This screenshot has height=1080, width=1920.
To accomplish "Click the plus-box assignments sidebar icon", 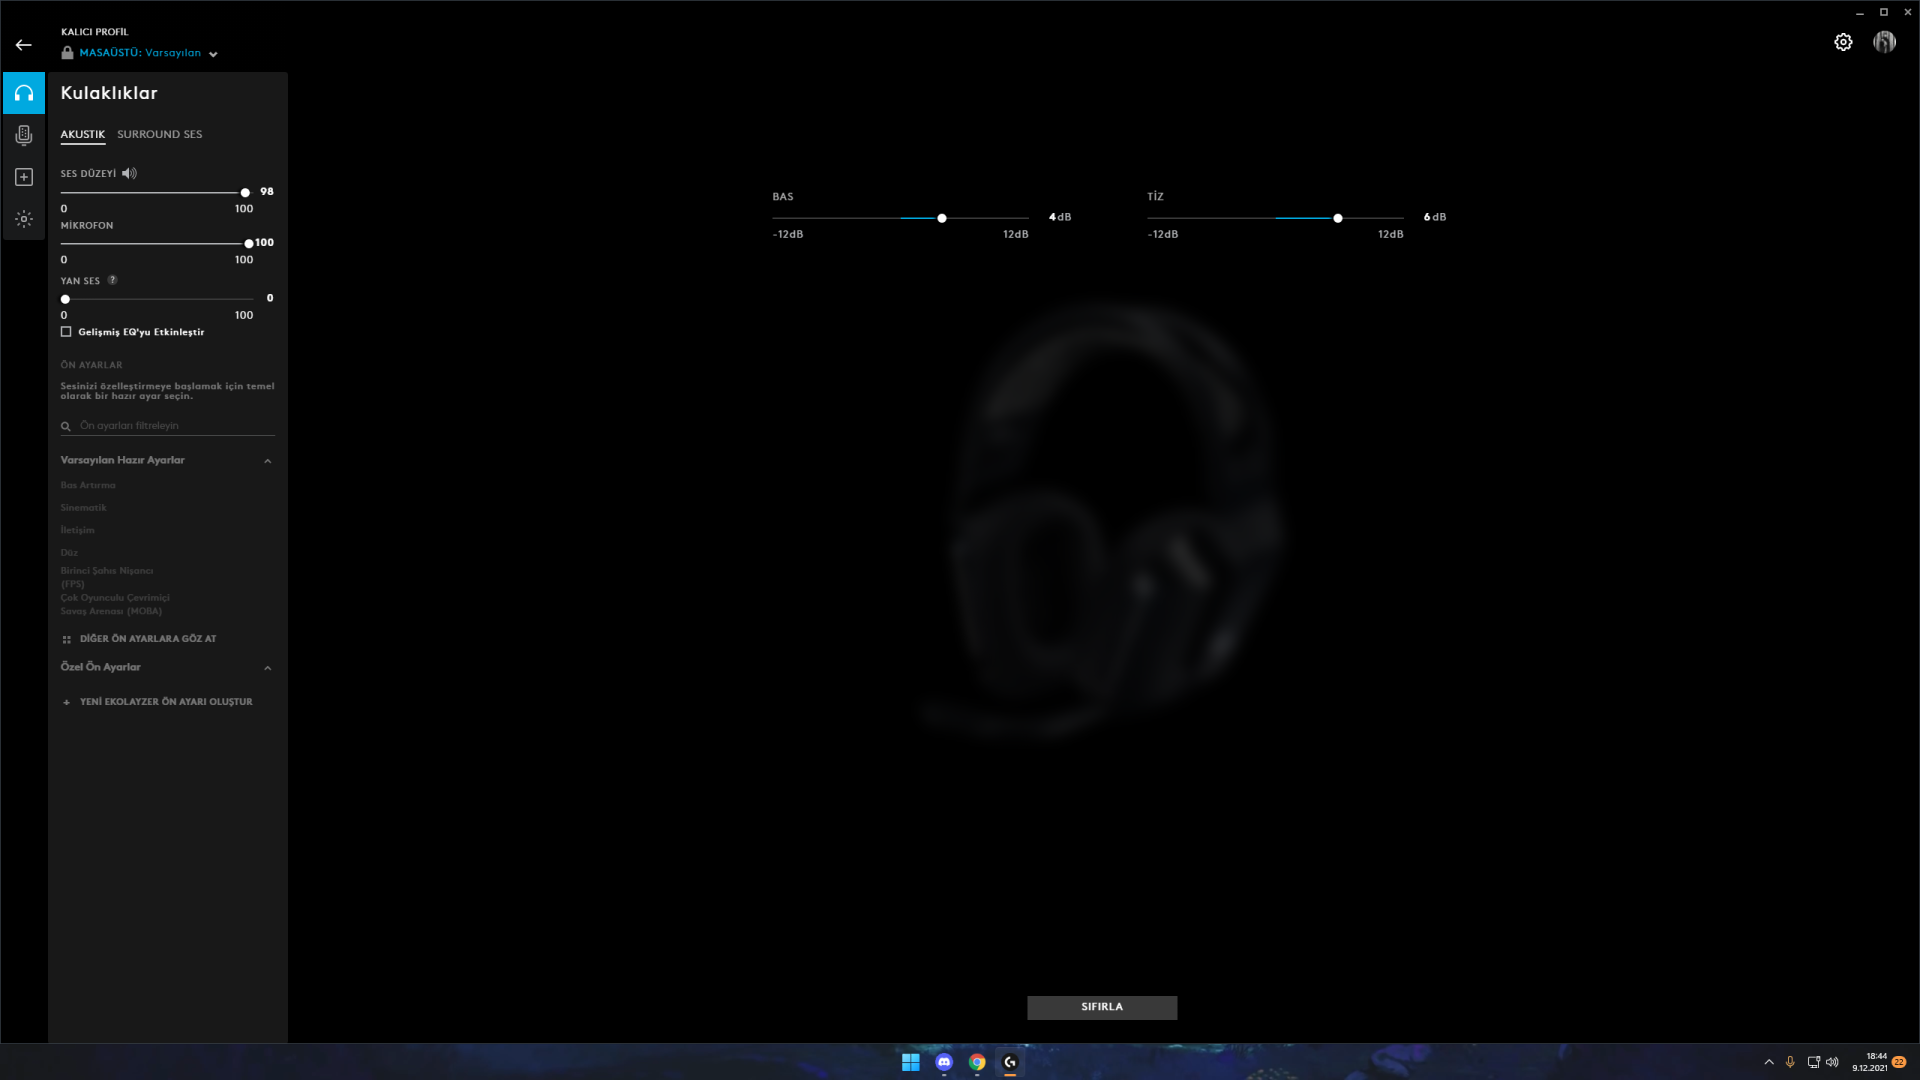I will pyautogui.click(x=24, y=177).
